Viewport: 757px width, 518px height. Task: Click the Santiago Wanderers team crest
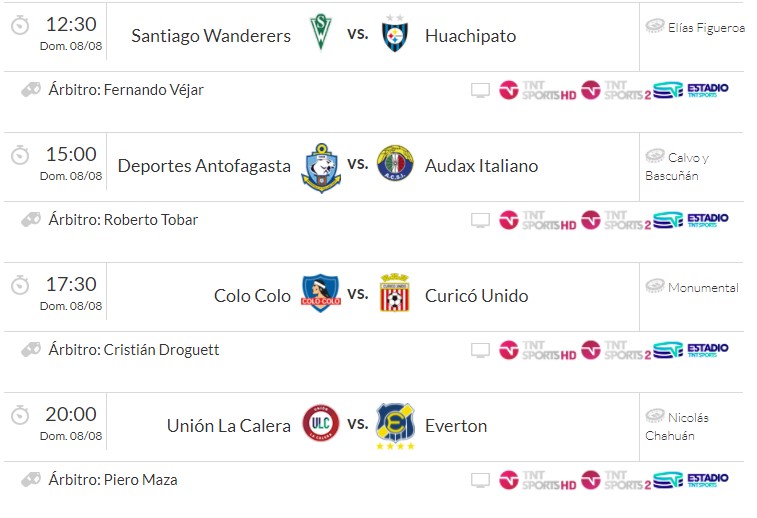(x=321, y=35)
